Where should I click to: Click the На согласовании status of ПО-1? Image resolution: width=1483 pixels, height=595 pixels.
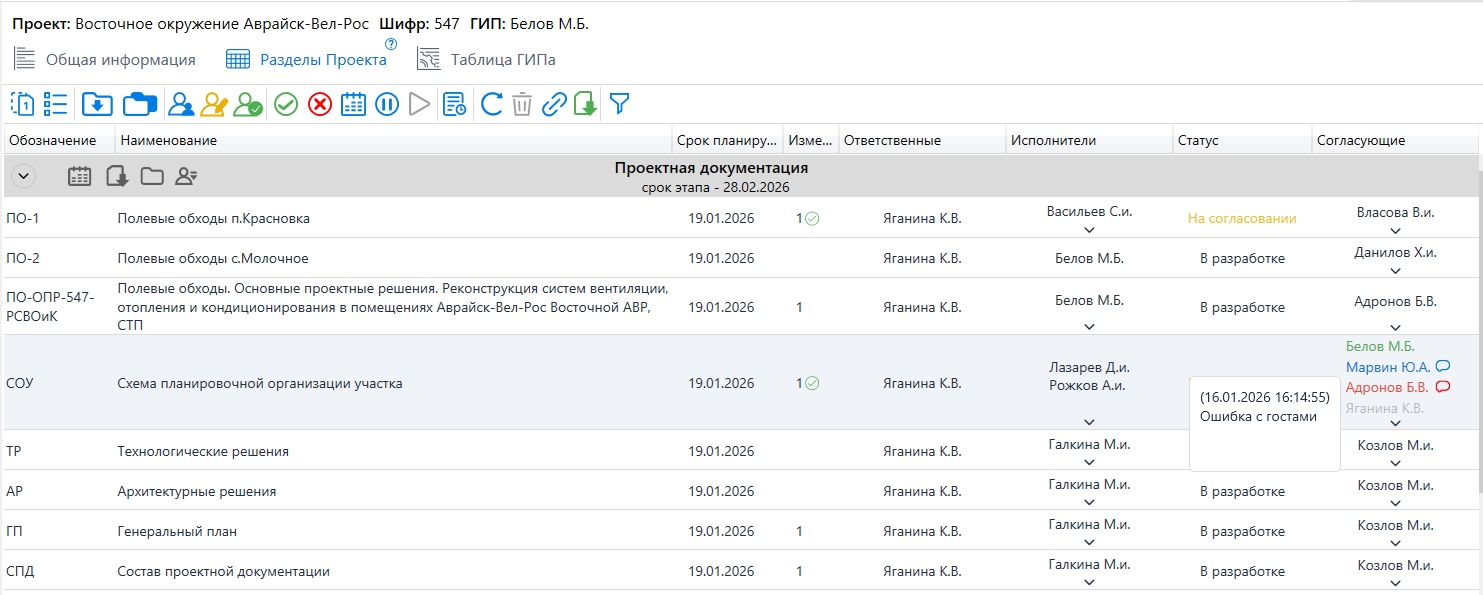[1242, 218]
